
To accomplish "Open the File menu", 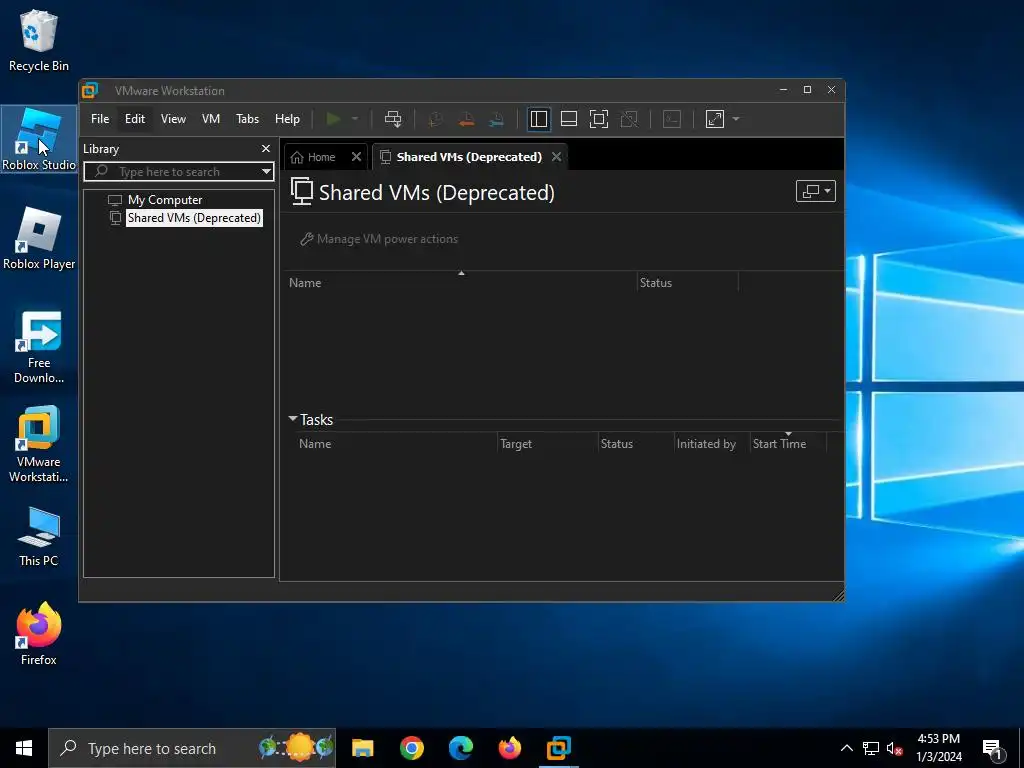I will (100, 119).
